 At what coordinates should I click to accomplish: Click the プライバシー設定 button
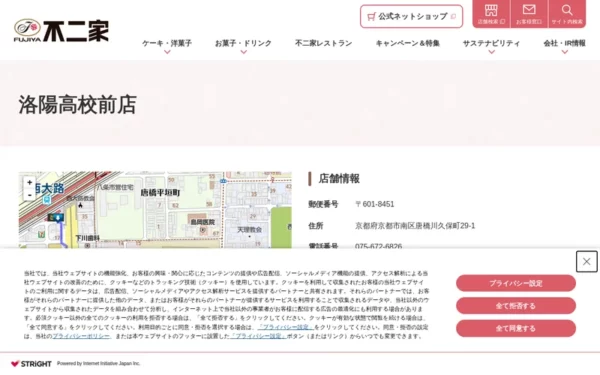click(x=516, y=283)
